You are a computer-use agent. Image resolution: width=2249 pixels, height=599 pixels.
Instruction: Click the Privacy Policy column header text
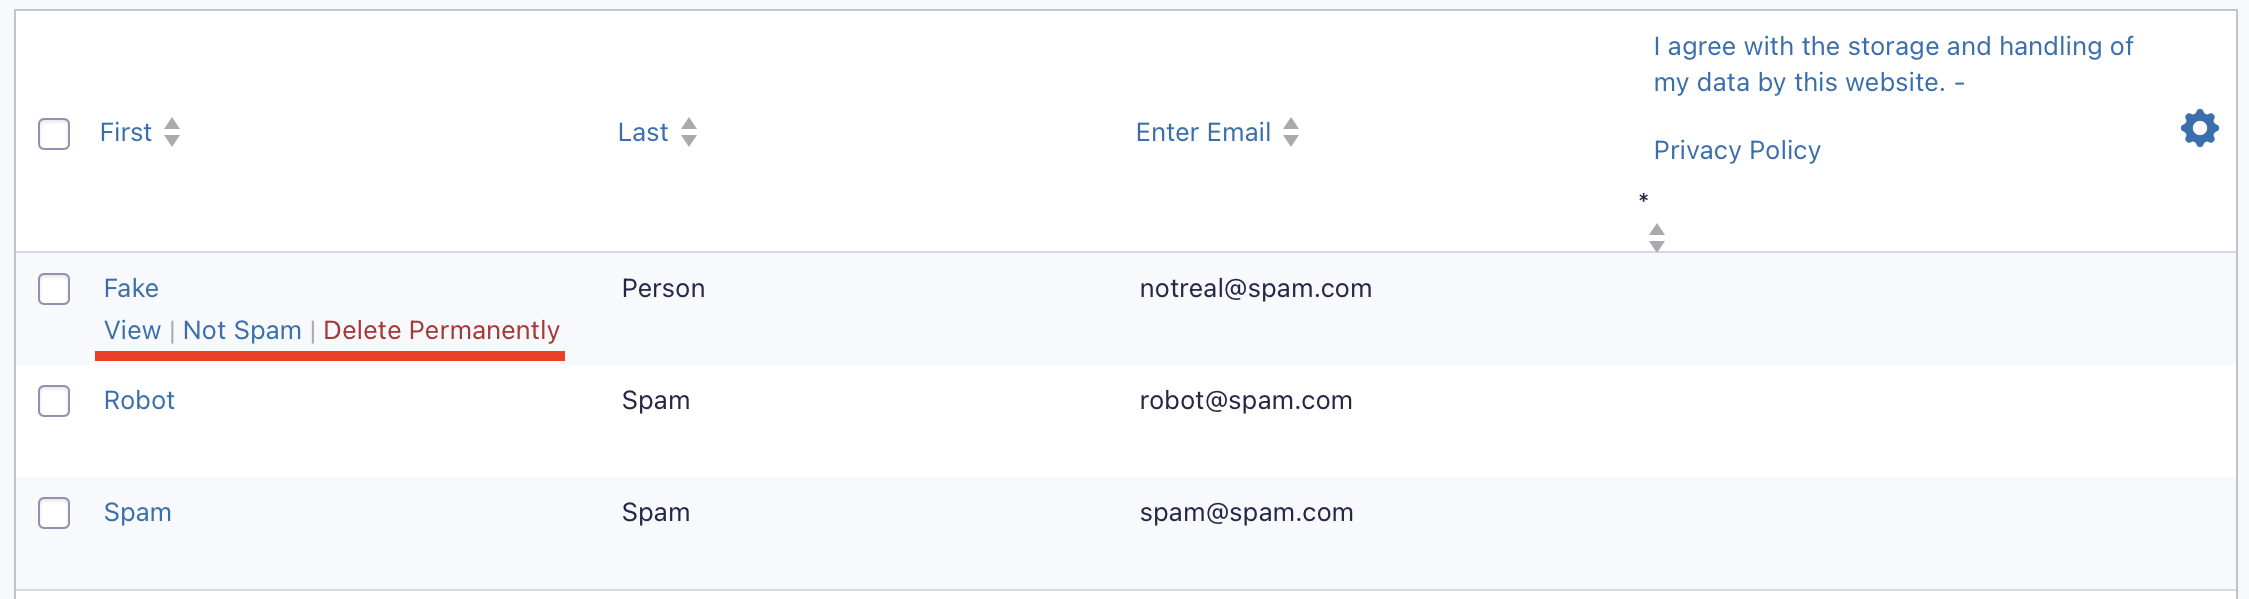(x=1737, y=150)
